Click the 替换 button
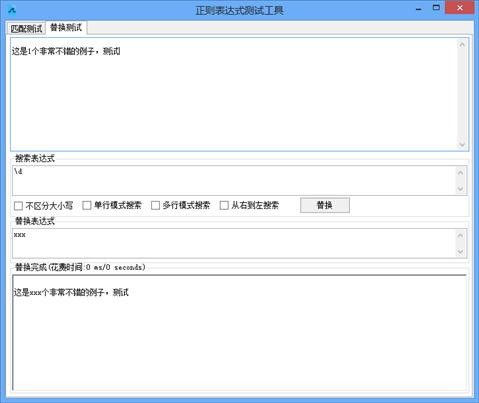 tap(325, 205)
